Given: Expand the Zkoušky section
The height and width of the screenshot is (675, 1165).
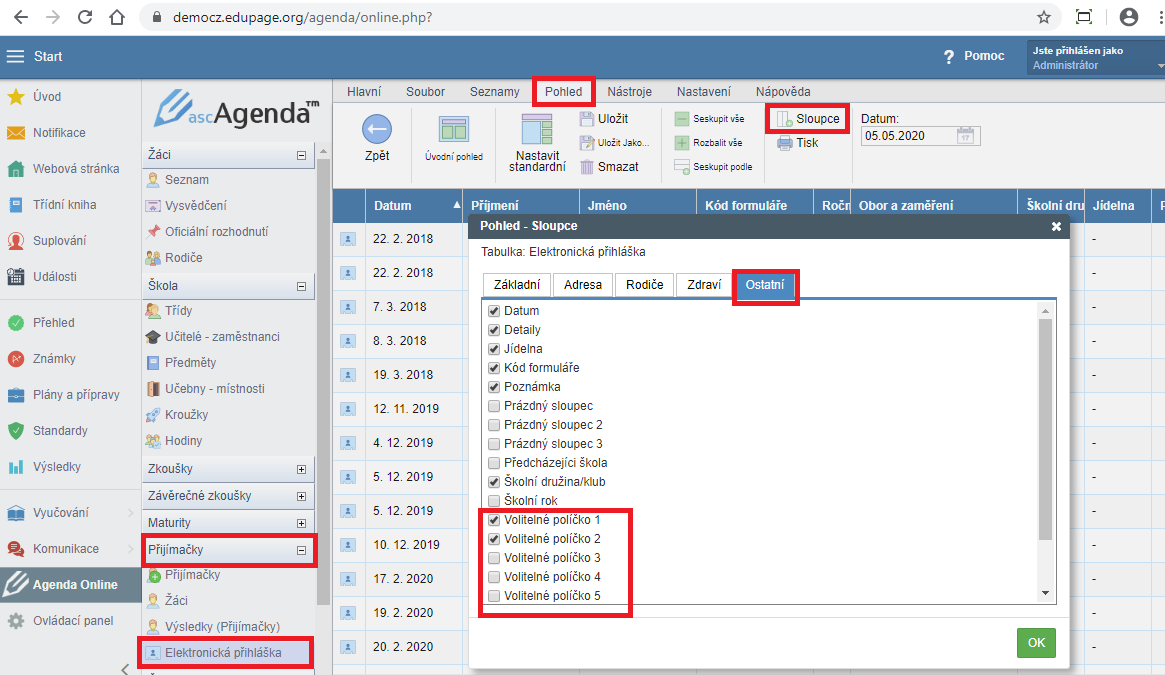Looking at the screenshot, I should coord(302,469).
